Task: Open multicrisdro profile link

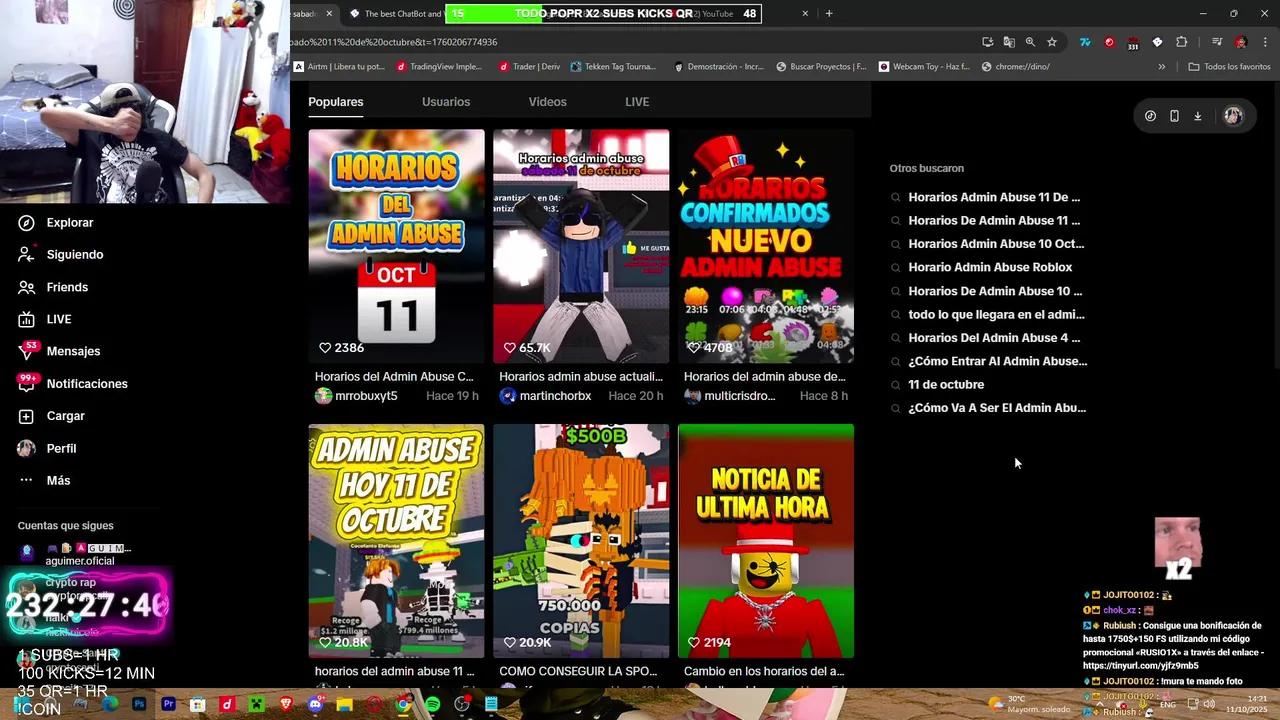Action: 740,396
